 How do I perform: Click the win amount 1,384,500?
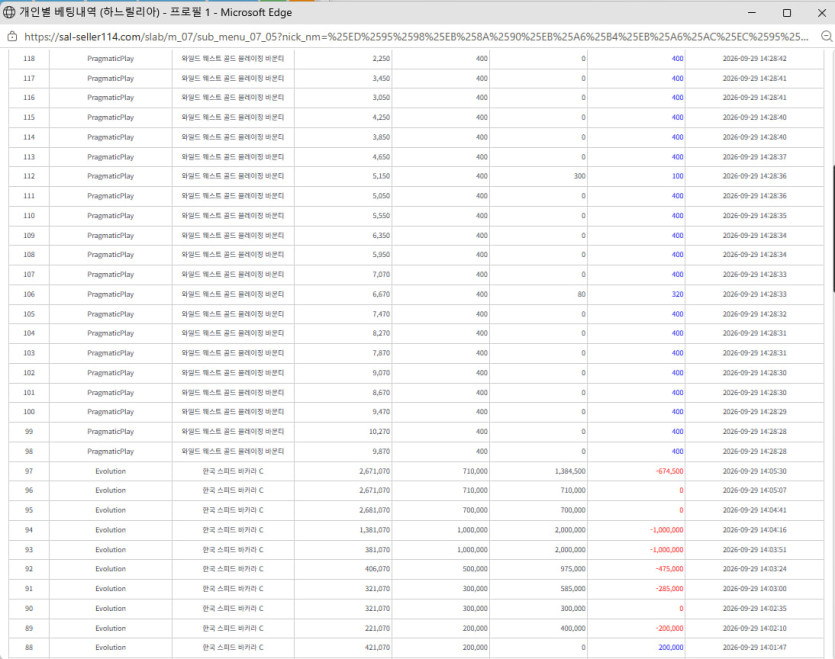570,471
